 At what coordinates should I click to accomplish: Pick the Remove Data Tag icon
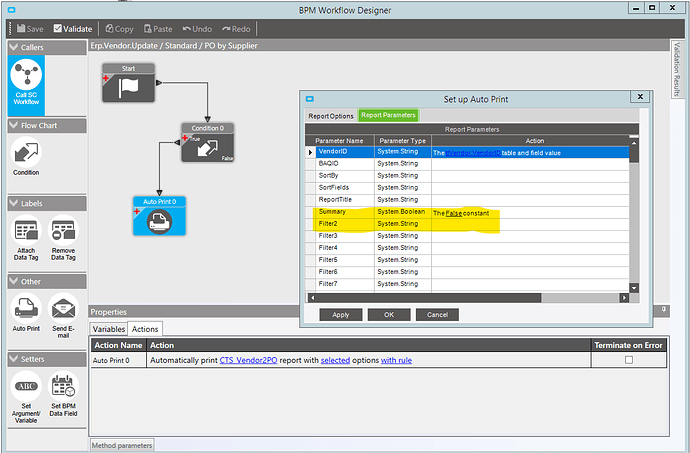(x=63, y=232)
